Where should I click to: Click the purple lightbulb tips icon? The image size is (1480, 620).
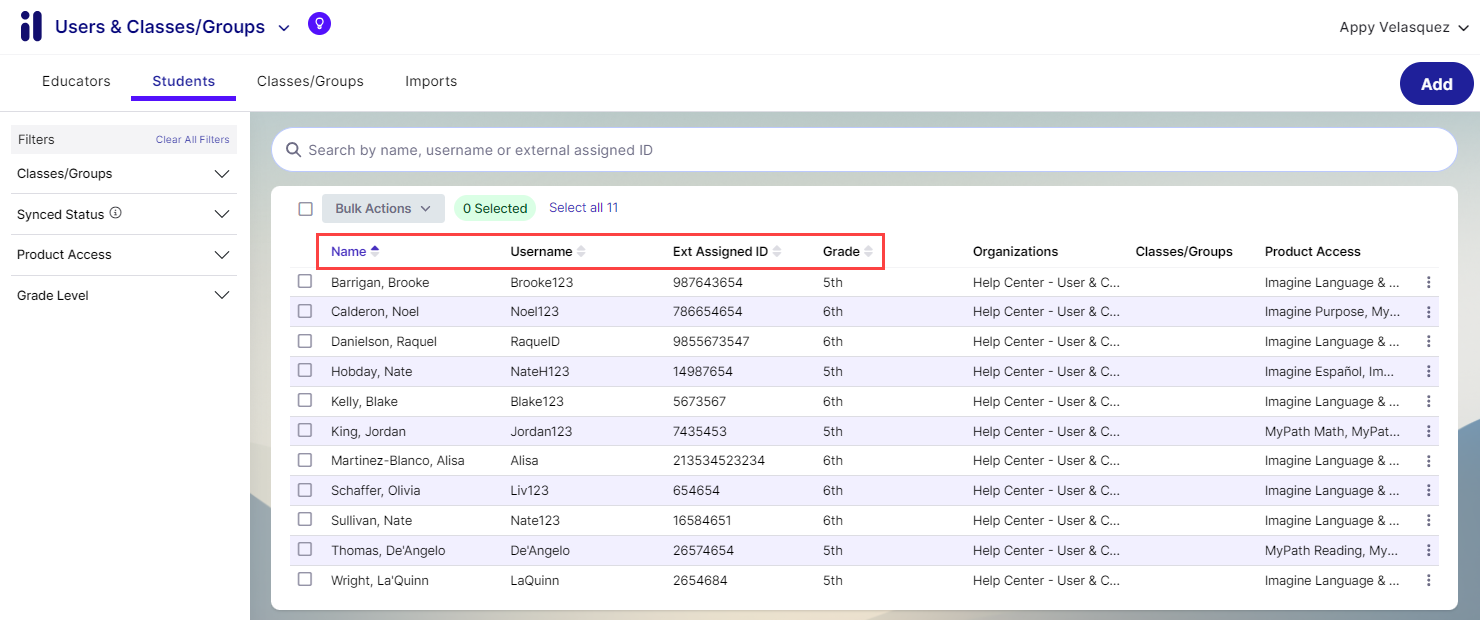319,23
